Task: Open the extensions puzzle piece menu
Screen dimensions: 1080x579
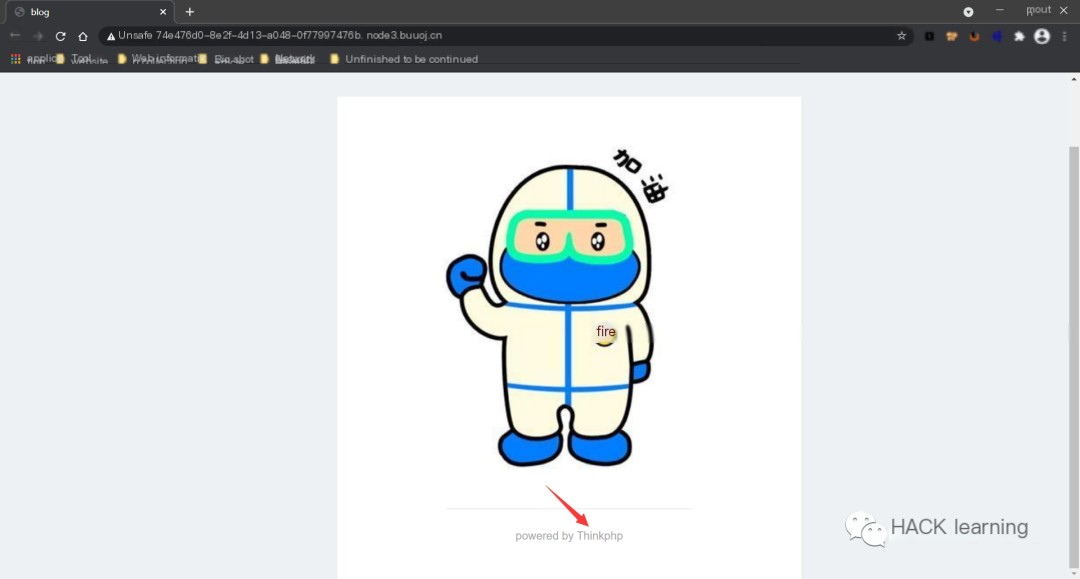Action: 1019,36
